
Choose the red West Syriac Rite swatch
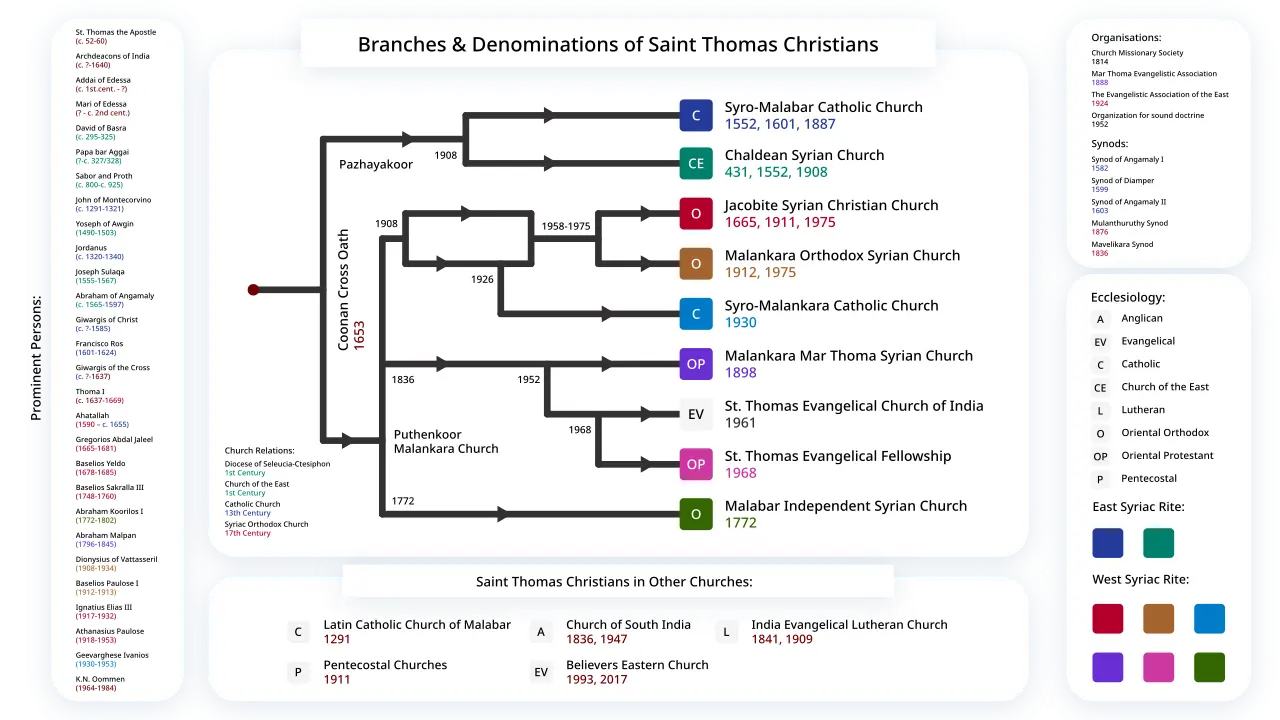pos(1108,618)
